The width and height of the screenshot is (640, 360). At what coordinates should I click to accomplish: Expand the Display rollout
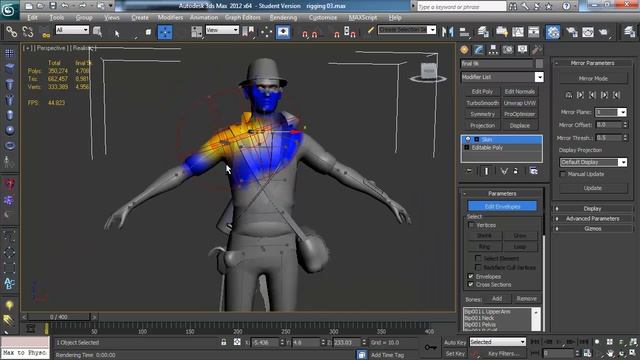pyautogui.click(x=592, y=209)
